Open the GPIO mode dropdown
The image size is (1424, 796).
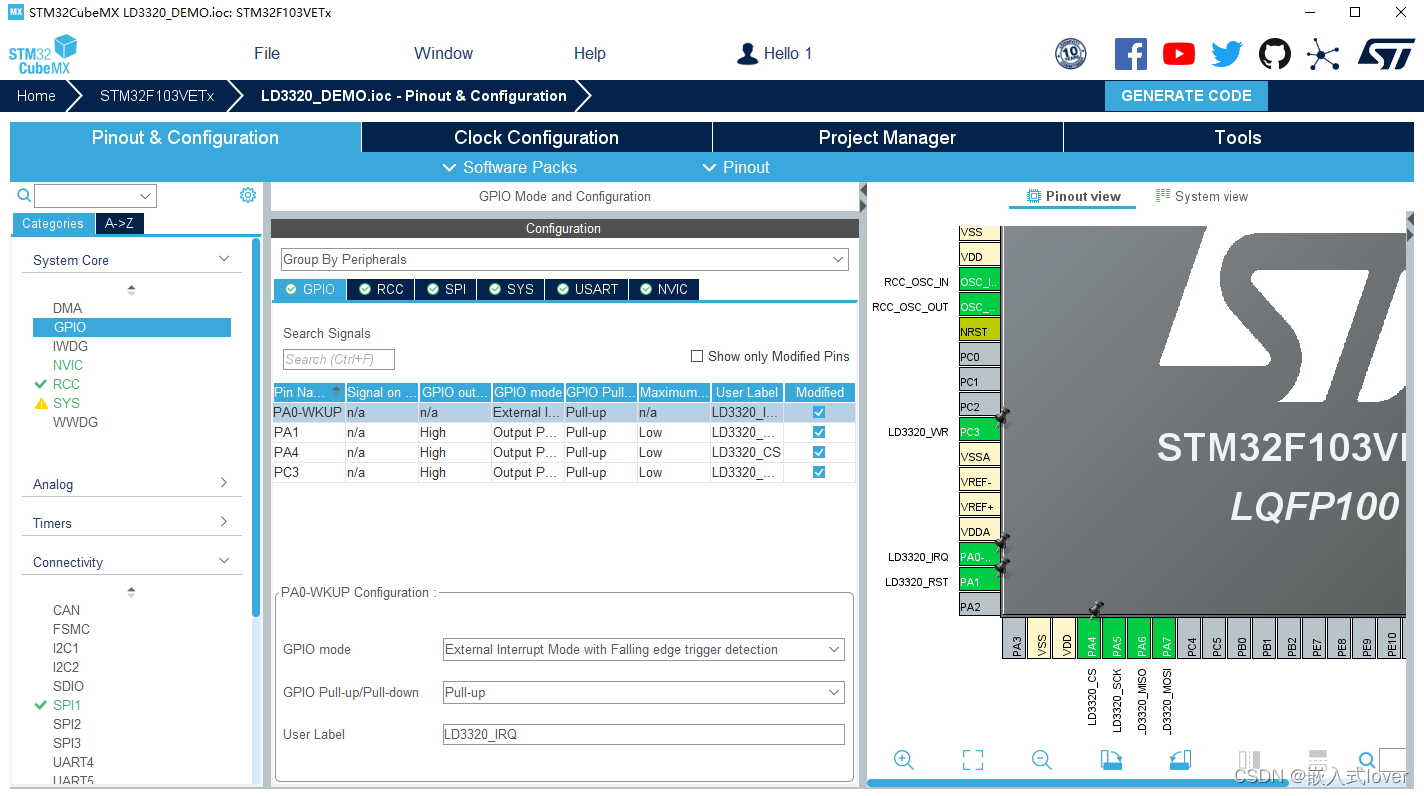coord(643,649)
